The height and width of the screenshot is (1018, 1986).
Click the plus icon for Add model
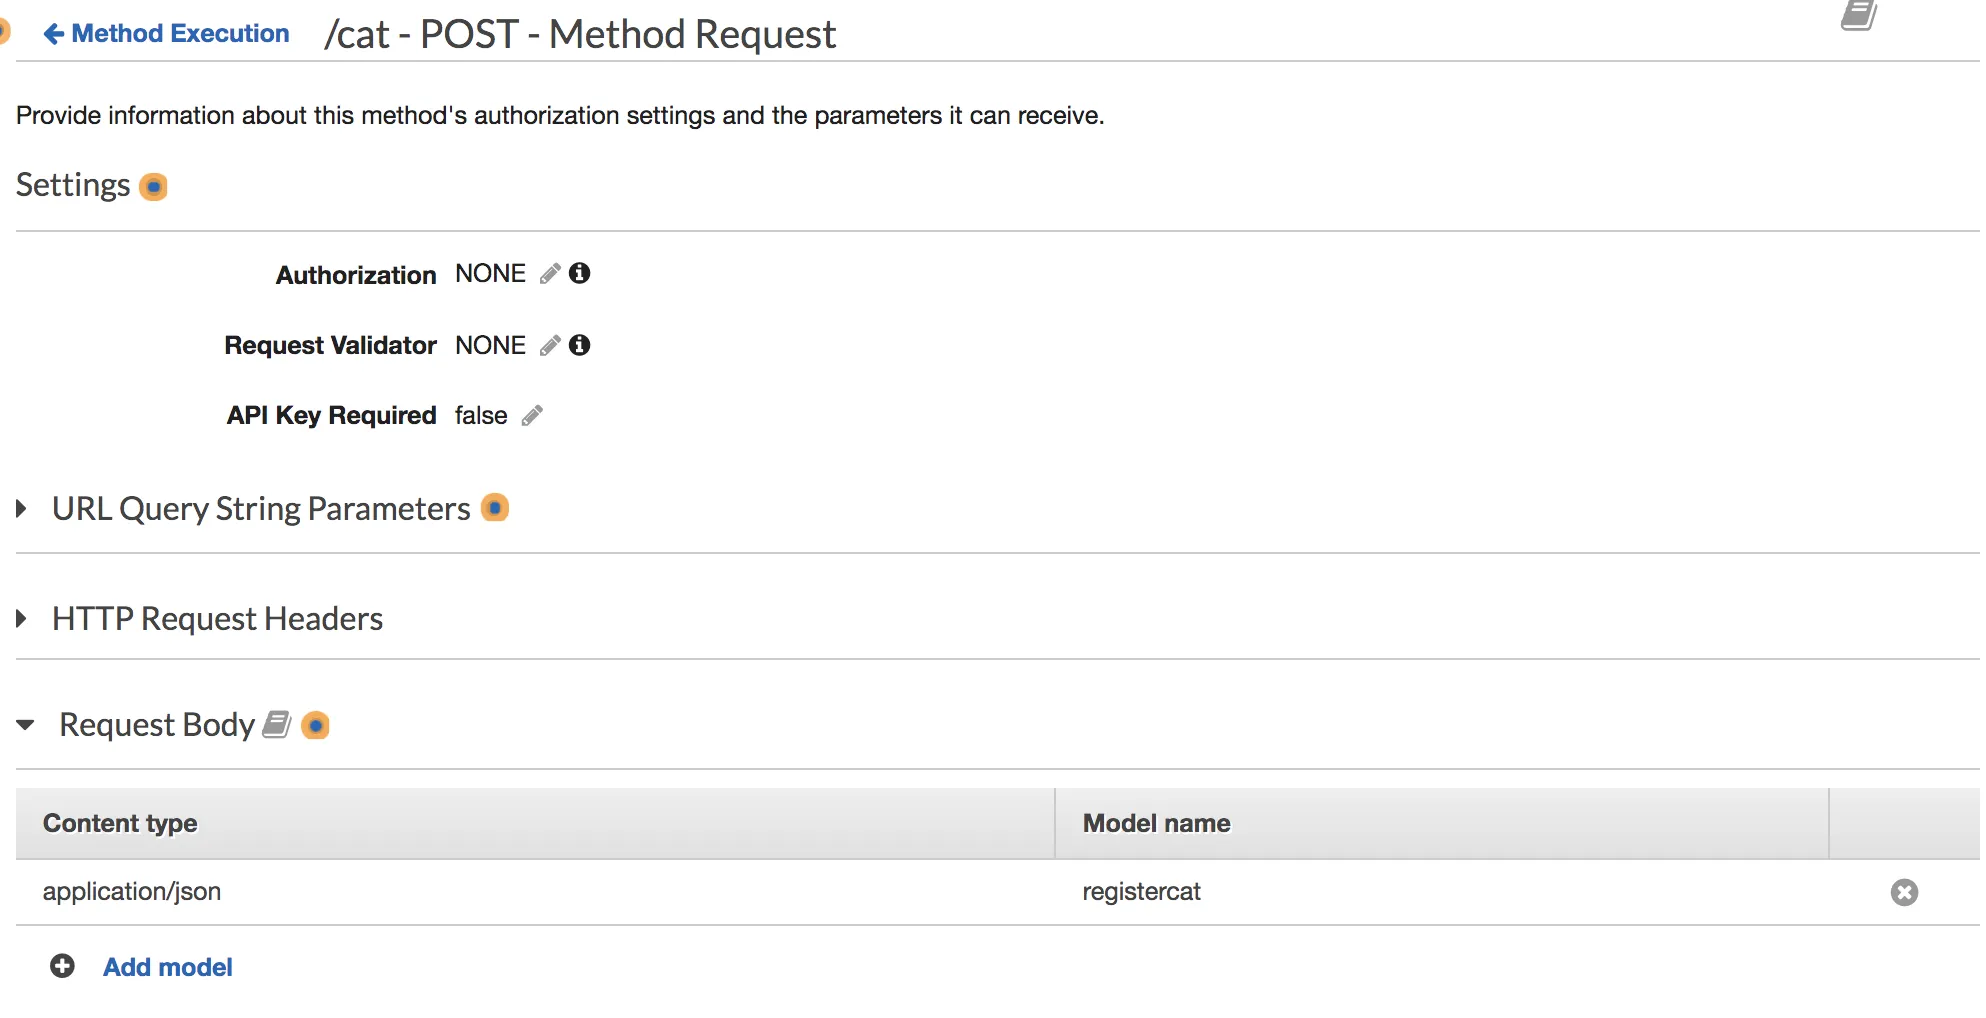62,966
